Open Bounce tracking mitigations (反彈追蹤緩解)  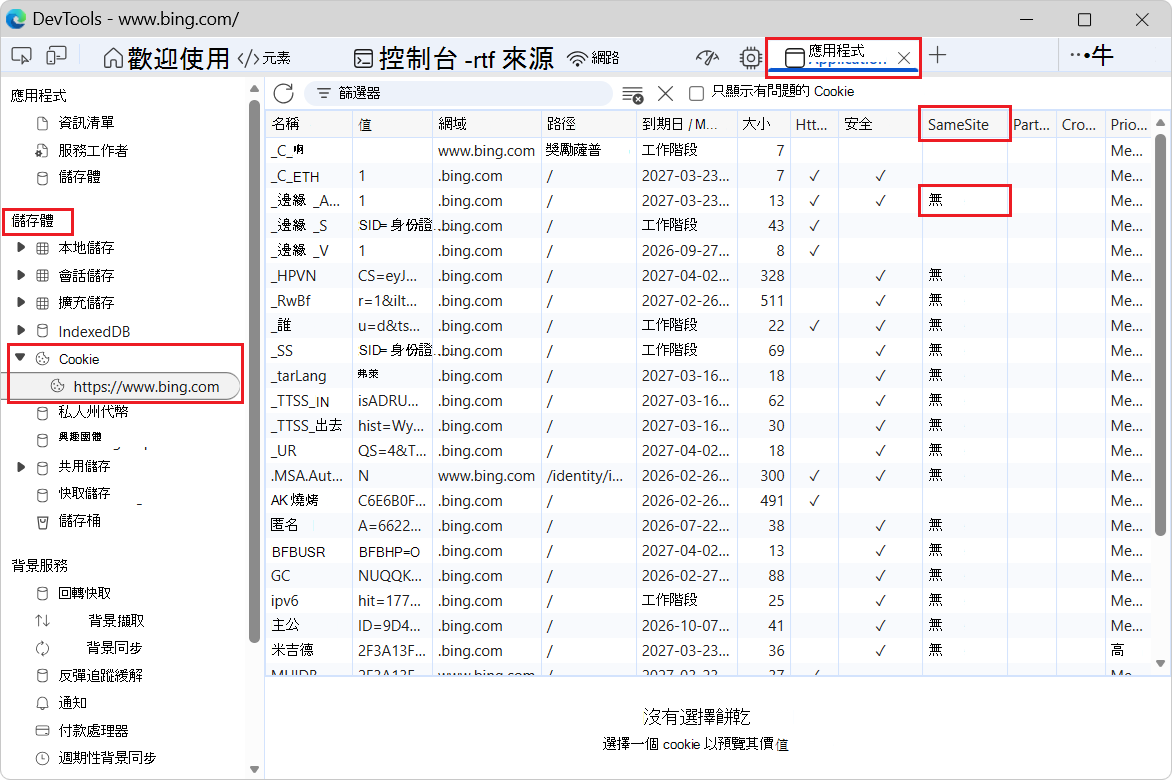click(100, 675)
